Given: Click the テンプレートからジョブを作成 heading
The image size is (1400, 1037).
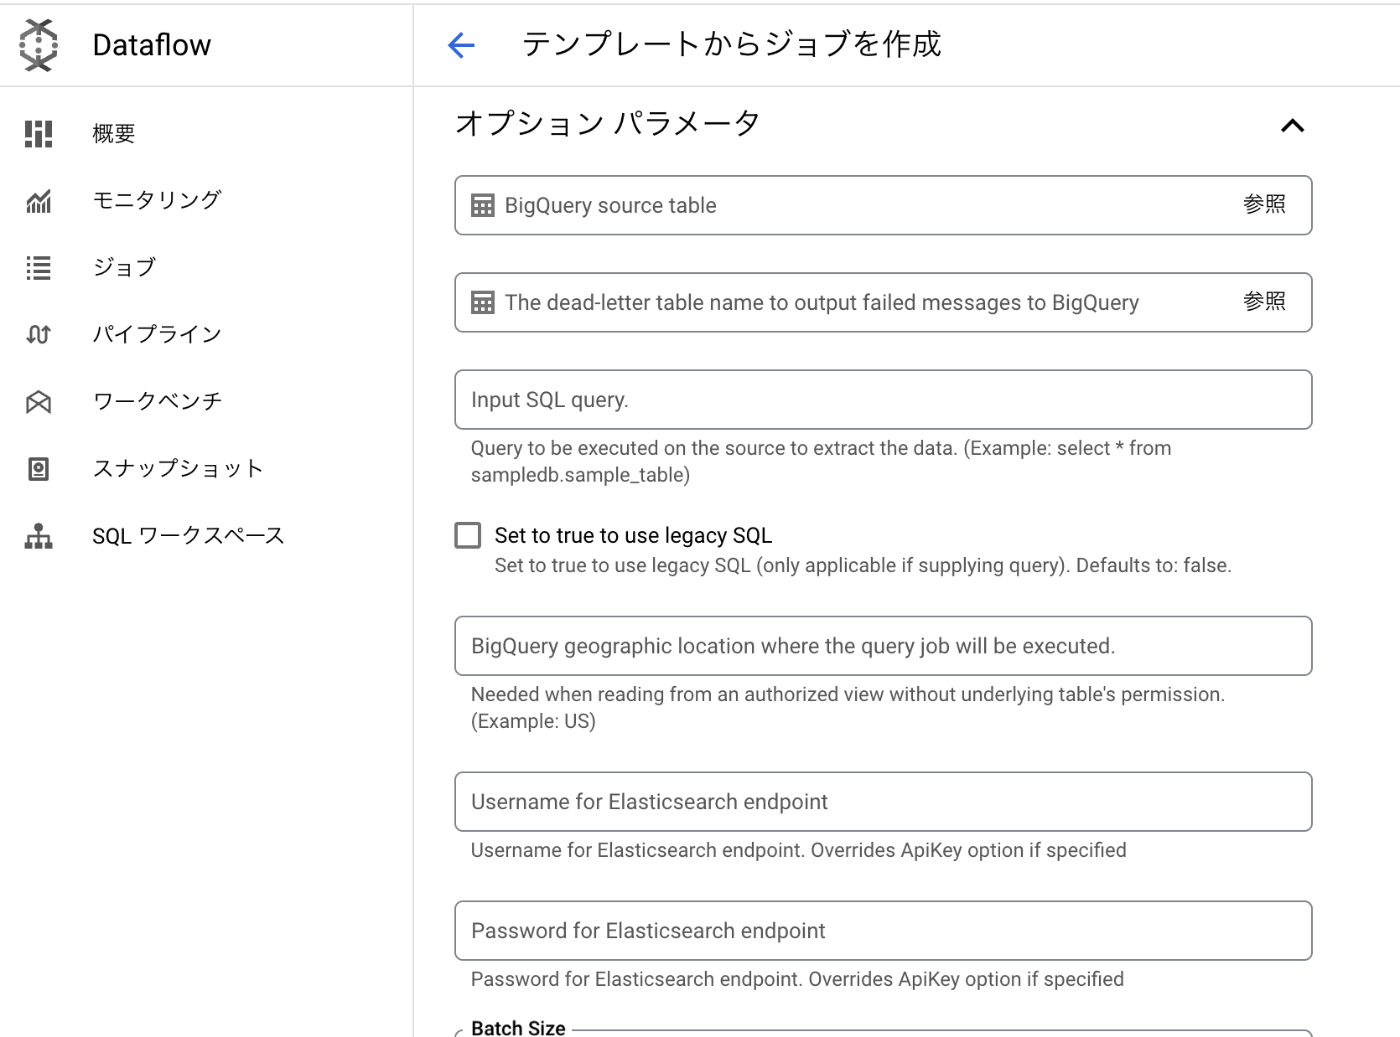Looking at the screenshot, I should click(x=731, y=44).
